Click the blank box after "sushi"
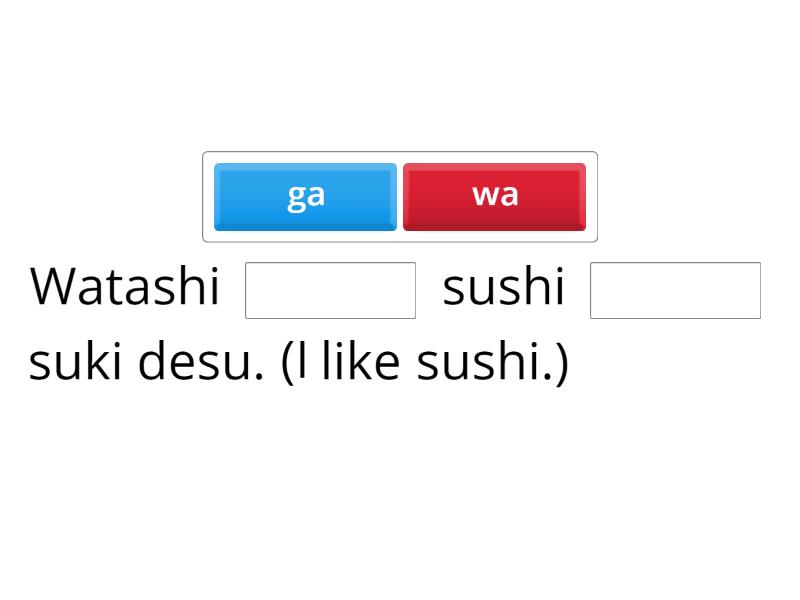Image resolution: width=800 pixels, height=600 pixels. (675, 290)
